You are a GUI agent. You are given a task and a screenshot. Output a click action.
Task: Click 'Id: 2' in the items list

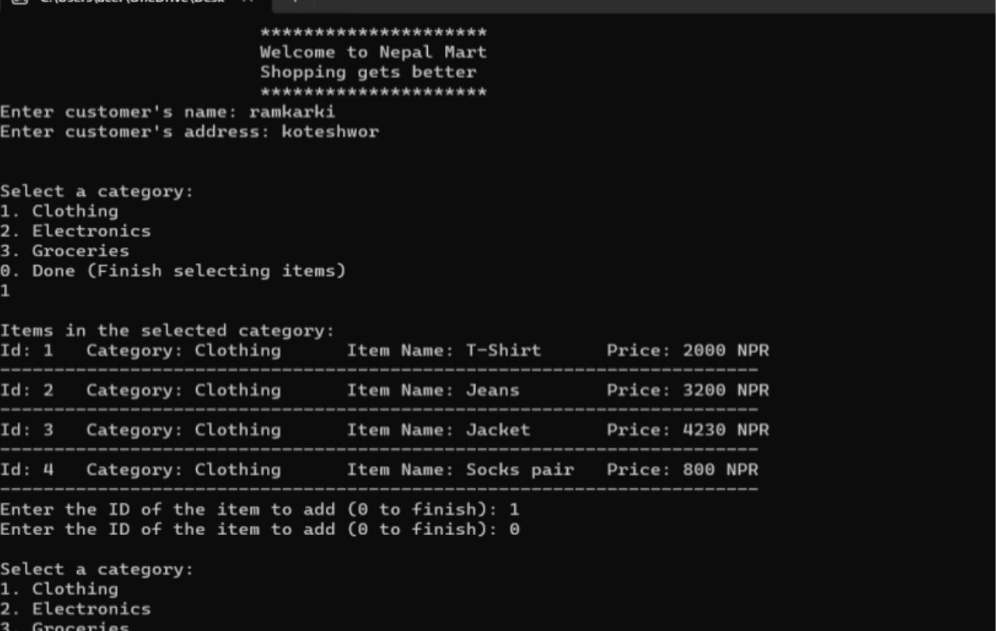(x=27, y=390)
